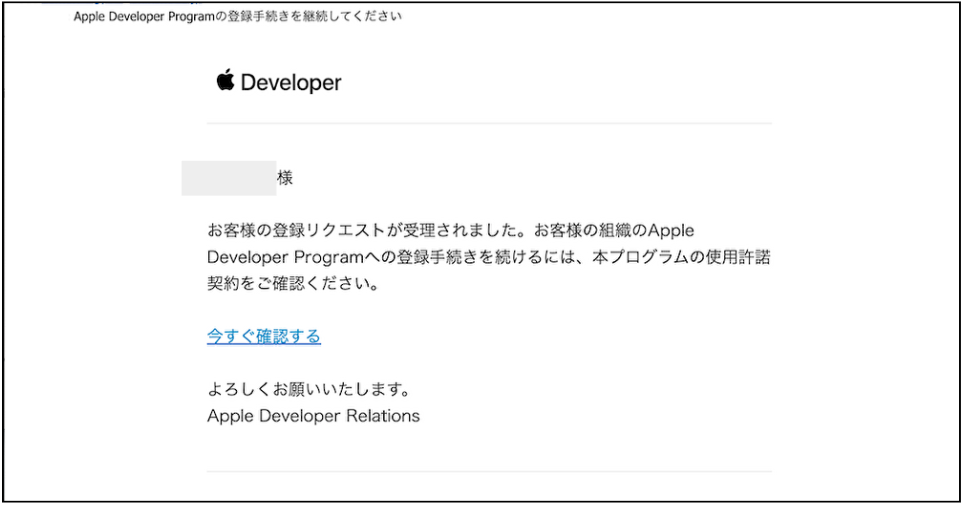
Task: Open the 今すぐ確認する link
Action: point(264,336)
